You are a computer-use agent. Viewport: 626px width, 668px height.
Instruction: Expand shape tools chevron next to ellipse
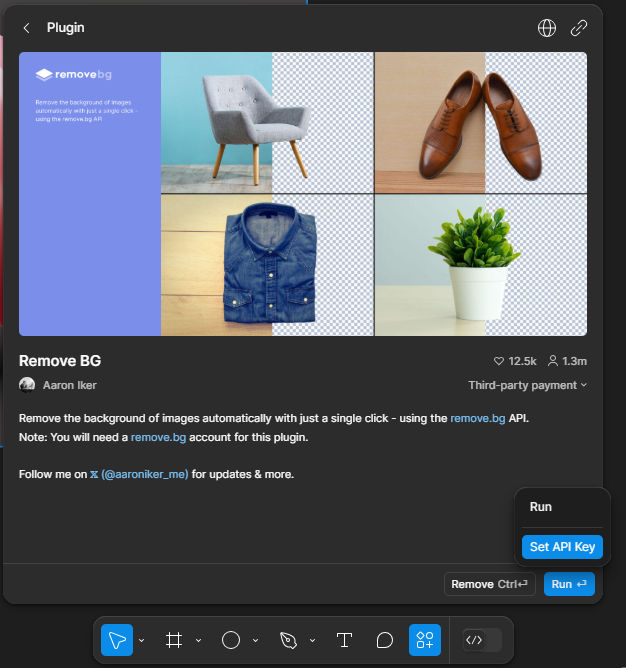pos(255,640)
